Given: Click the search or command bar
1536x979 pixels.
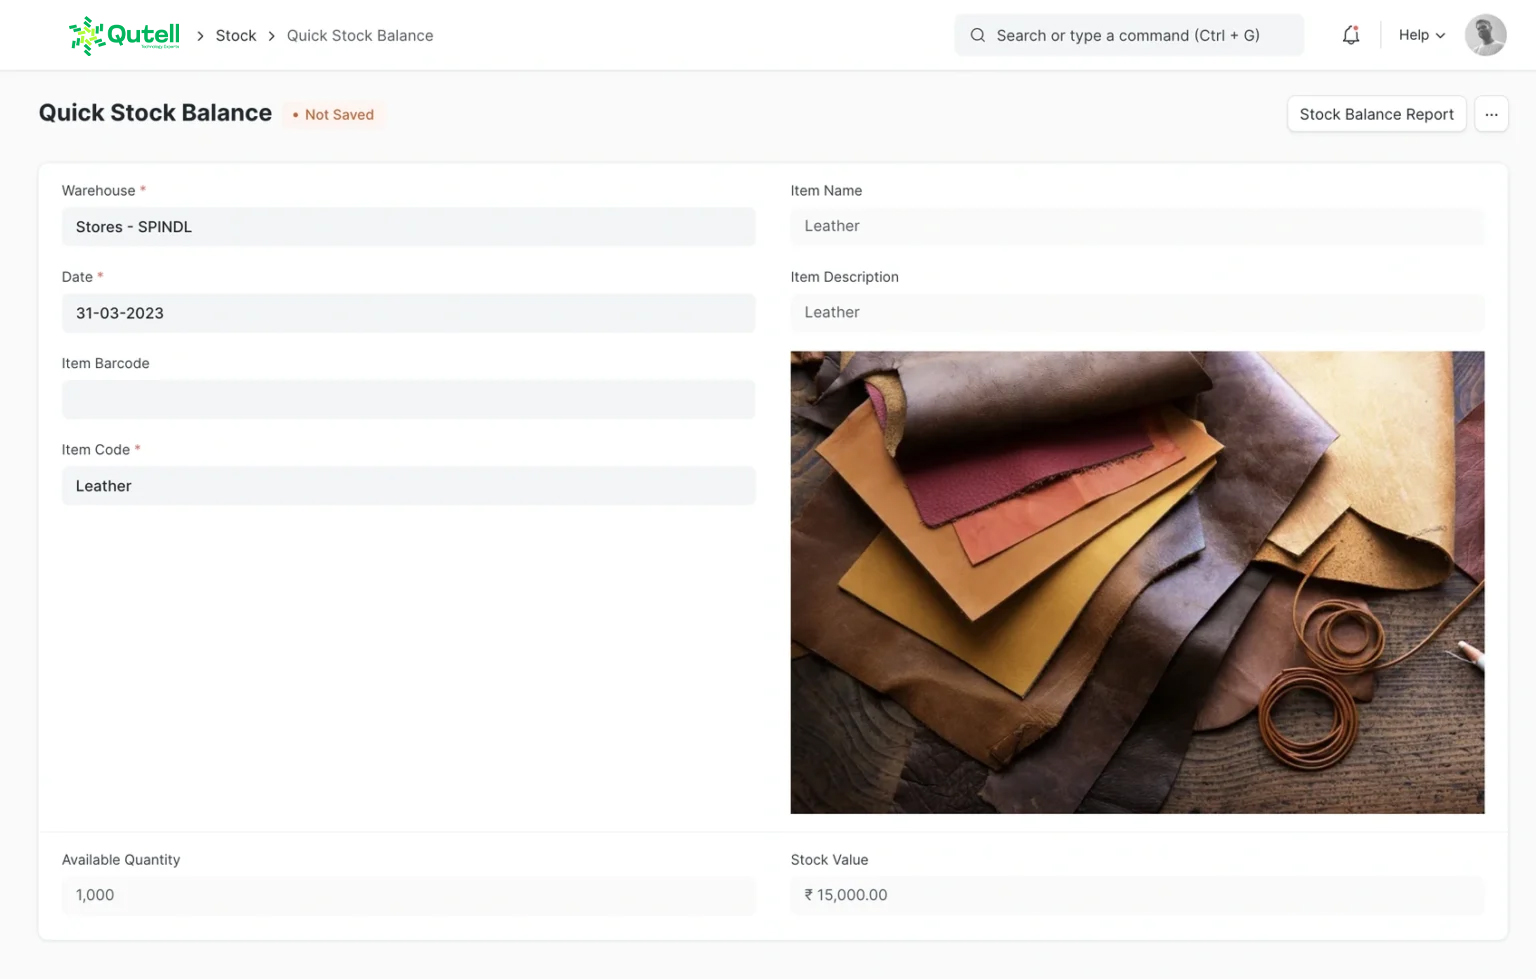Looking at the screenshot, I should [x=1128, y=35].
